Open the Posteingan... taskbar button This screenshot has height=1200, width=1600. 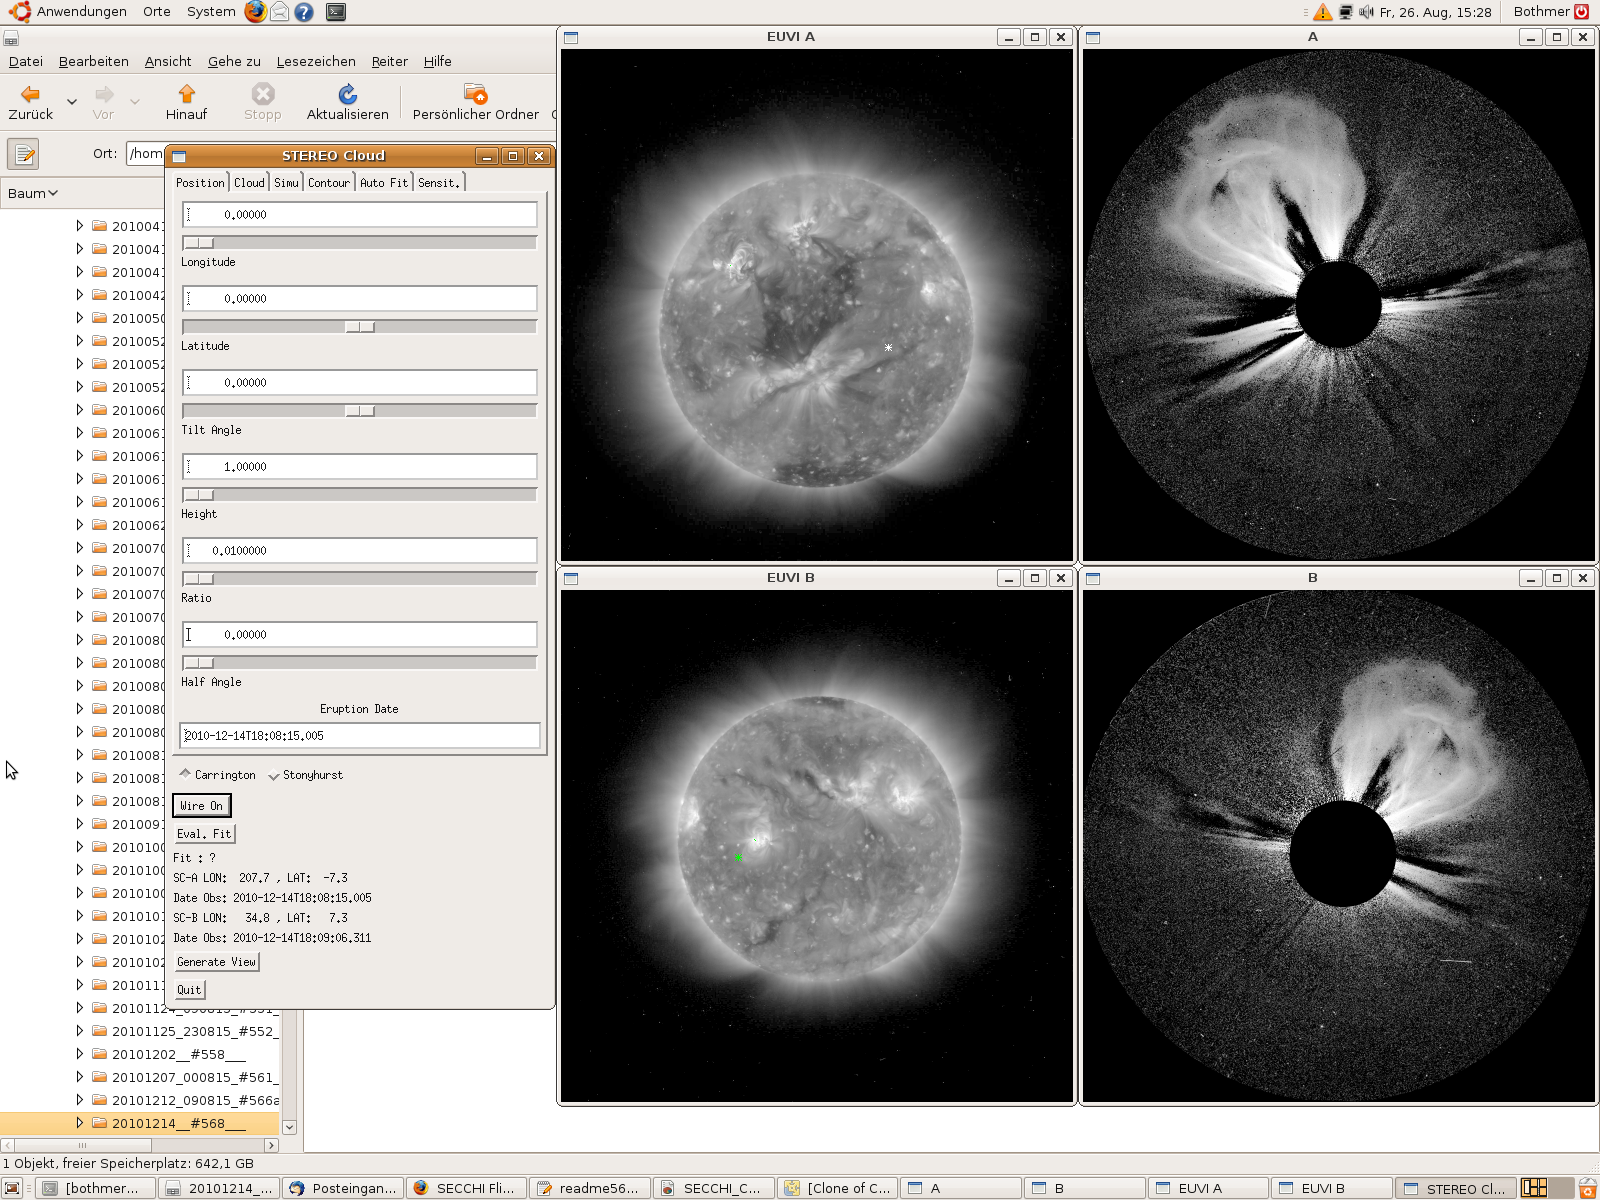pos(343,1188)
